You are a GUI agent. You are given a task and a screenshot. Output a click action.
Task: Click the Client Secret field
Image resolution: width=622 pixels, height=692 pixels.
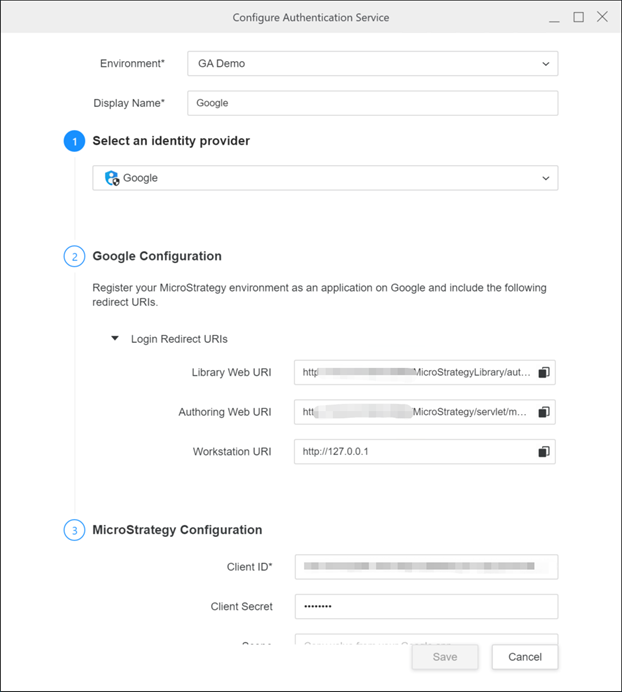[425, 607]
